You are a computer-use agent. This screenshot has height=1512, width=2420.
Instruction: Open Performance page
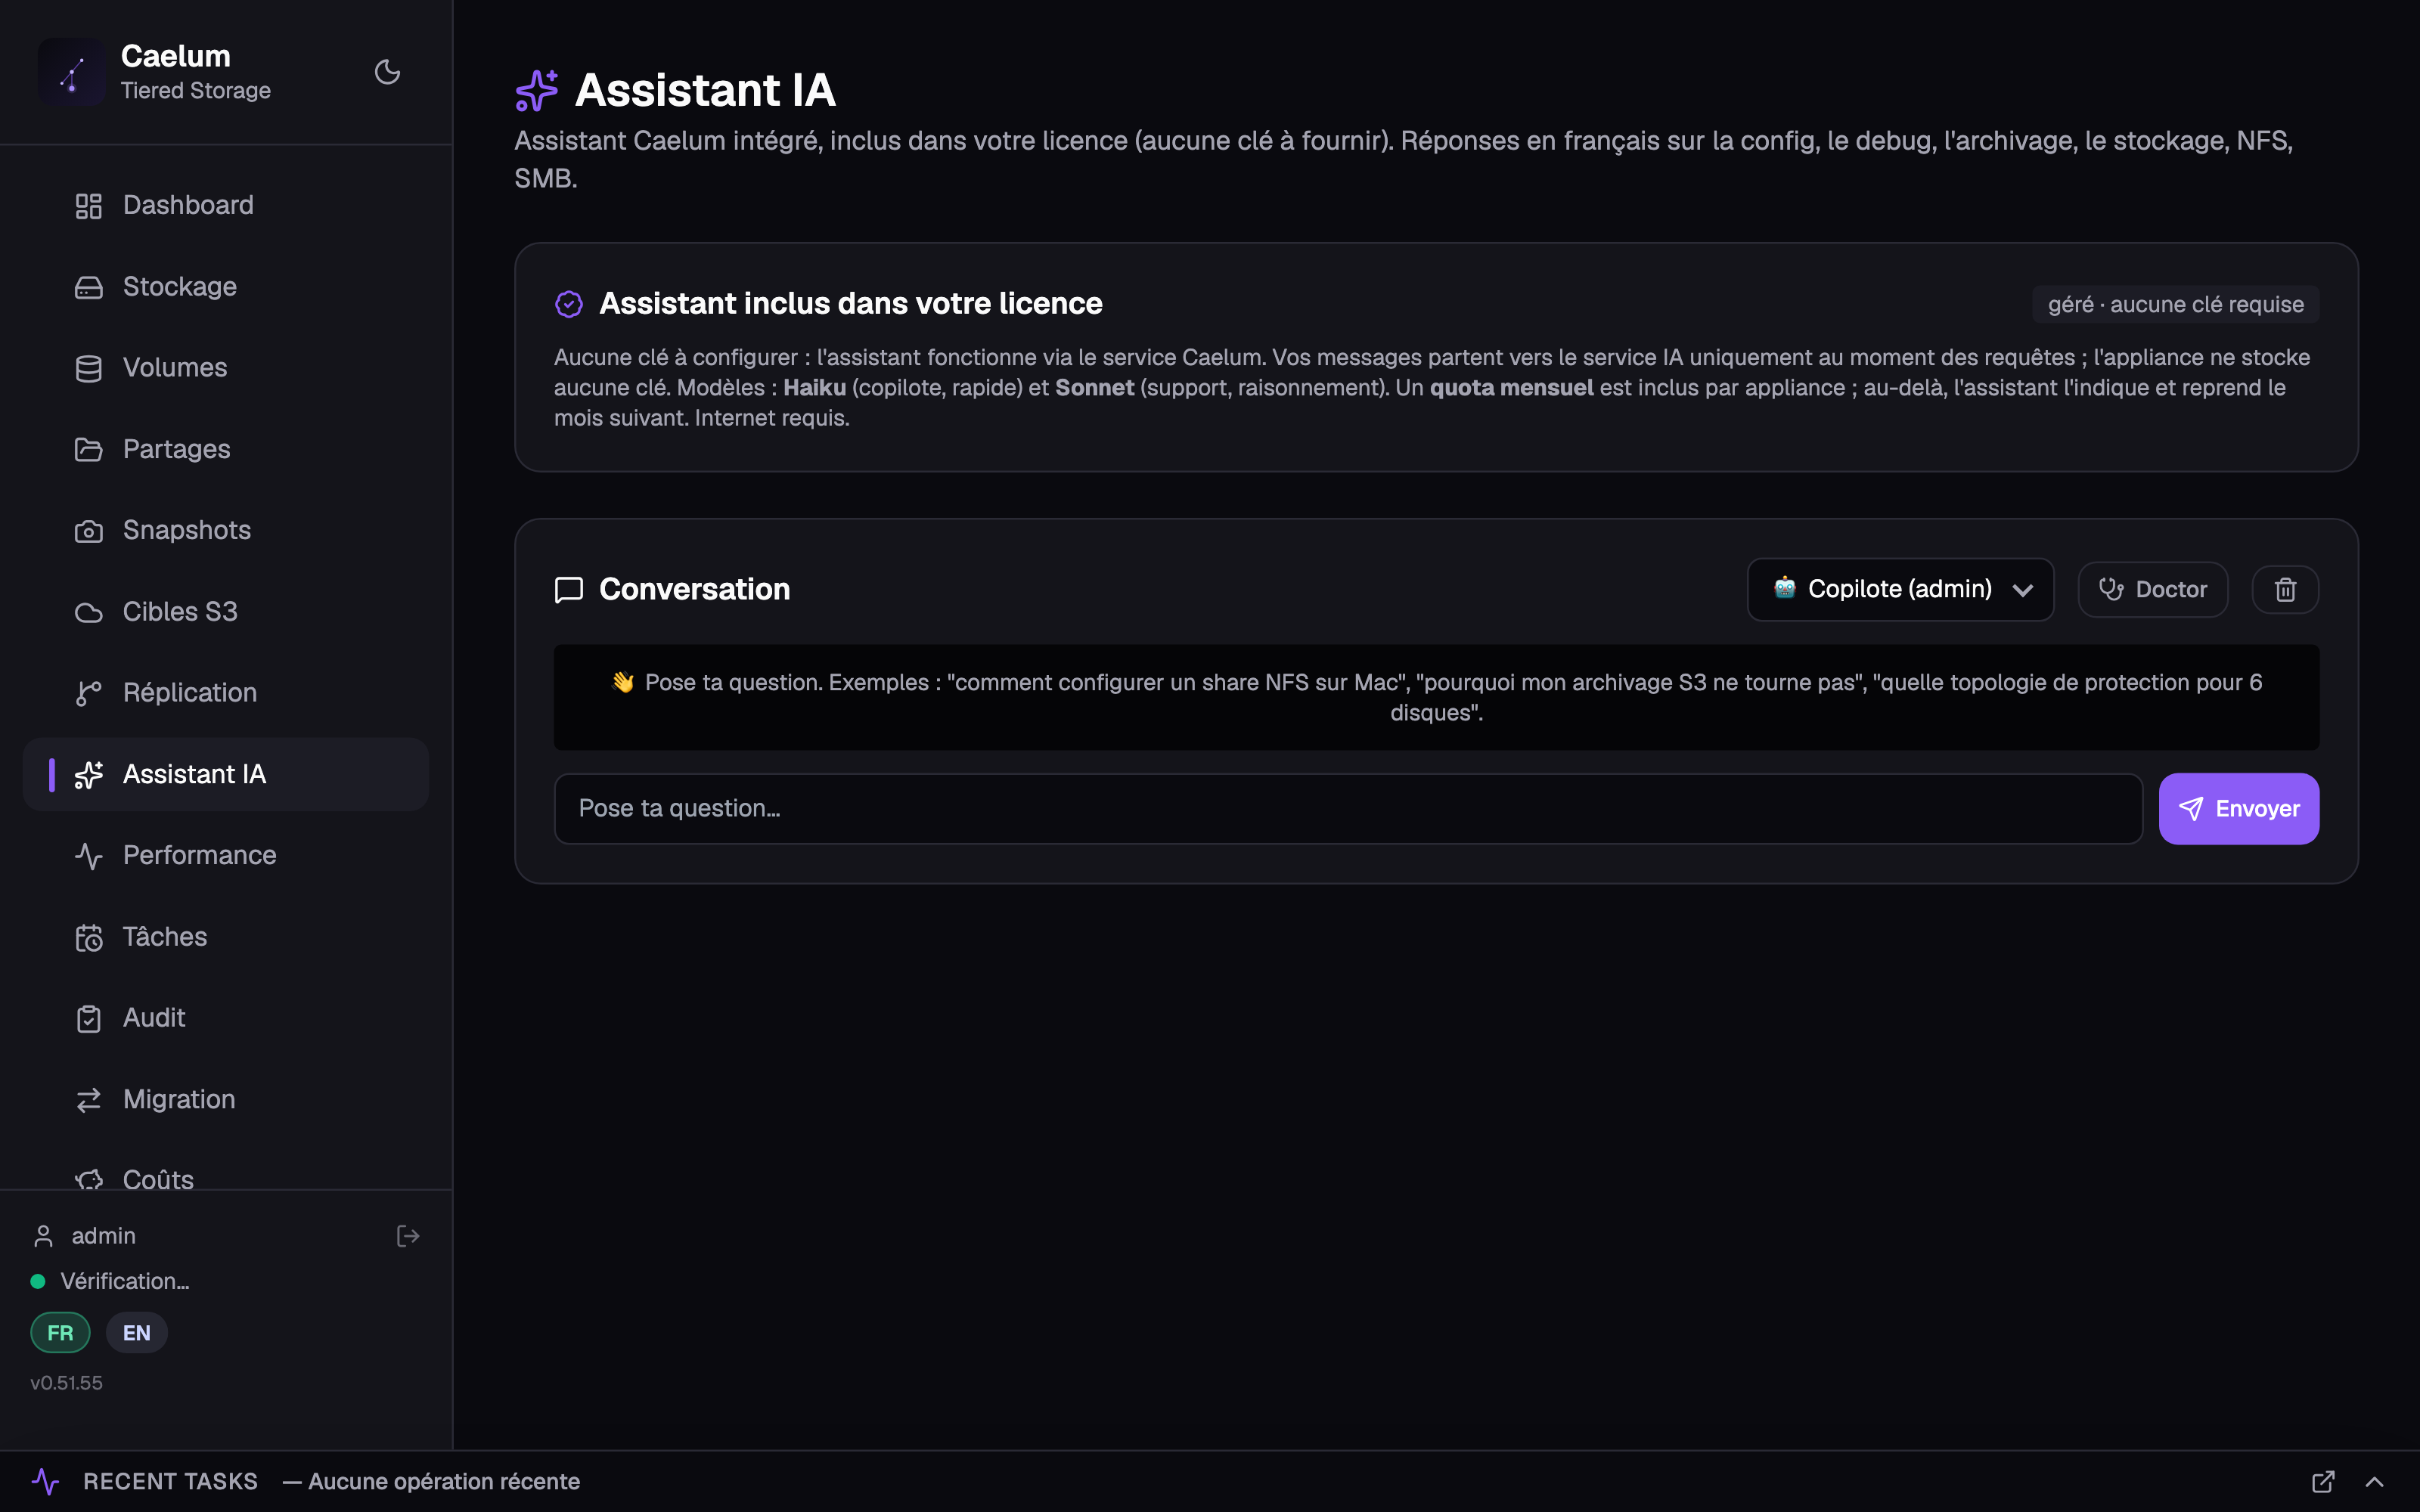coord(226,856)
